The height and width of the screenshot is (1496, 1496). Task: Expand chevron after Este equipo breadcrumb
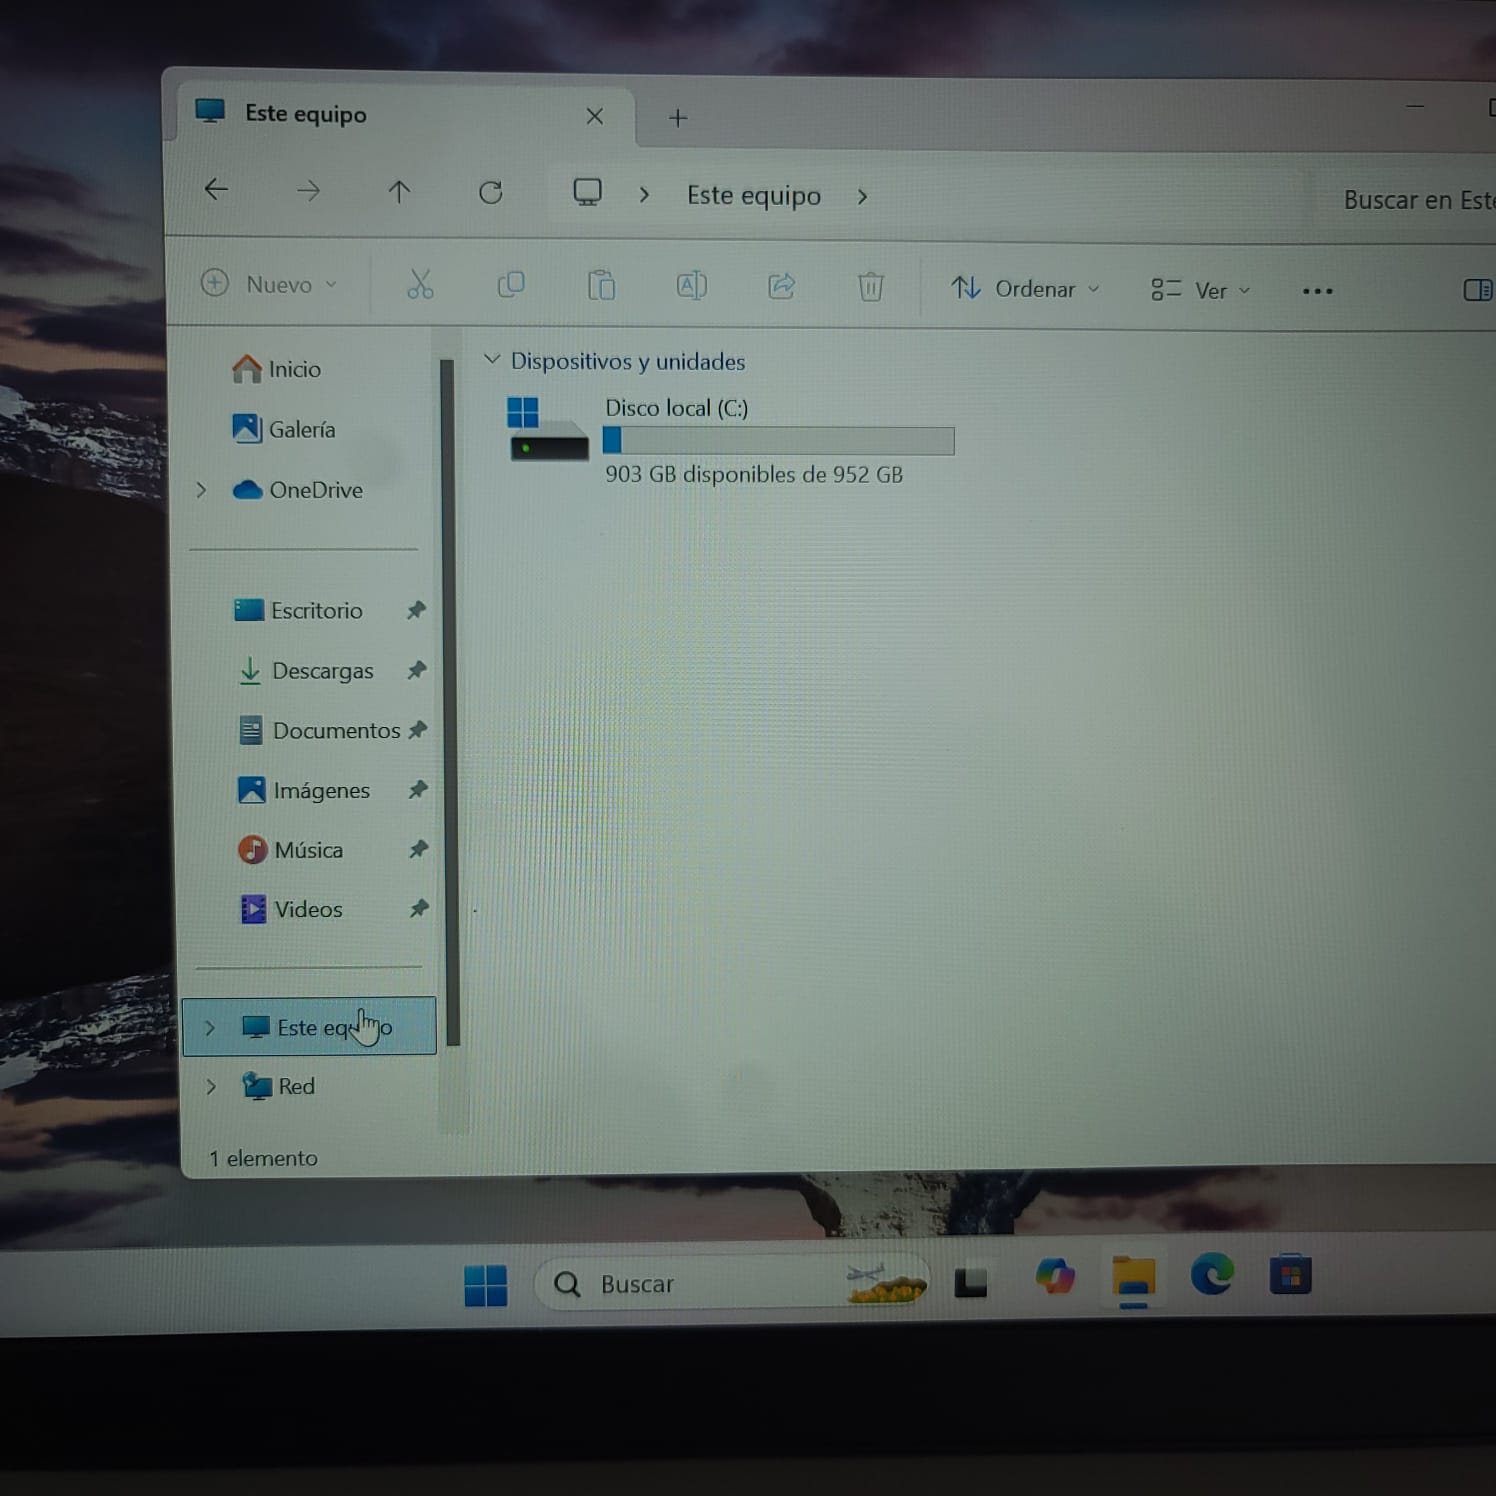[862, 197]
